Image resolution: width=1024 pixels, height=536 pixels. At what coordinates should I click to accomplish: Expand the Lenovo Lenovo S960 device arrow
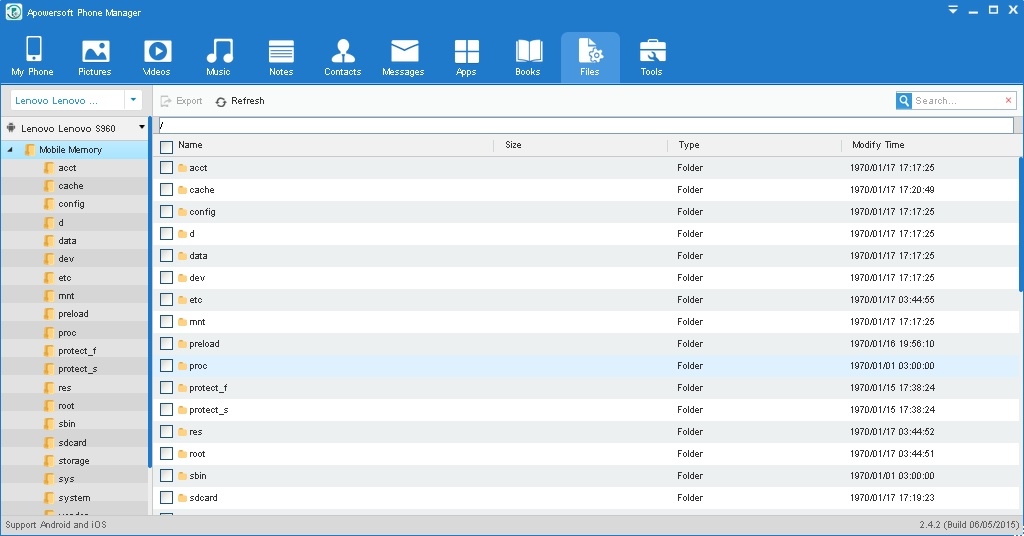(x=142, y=127)
